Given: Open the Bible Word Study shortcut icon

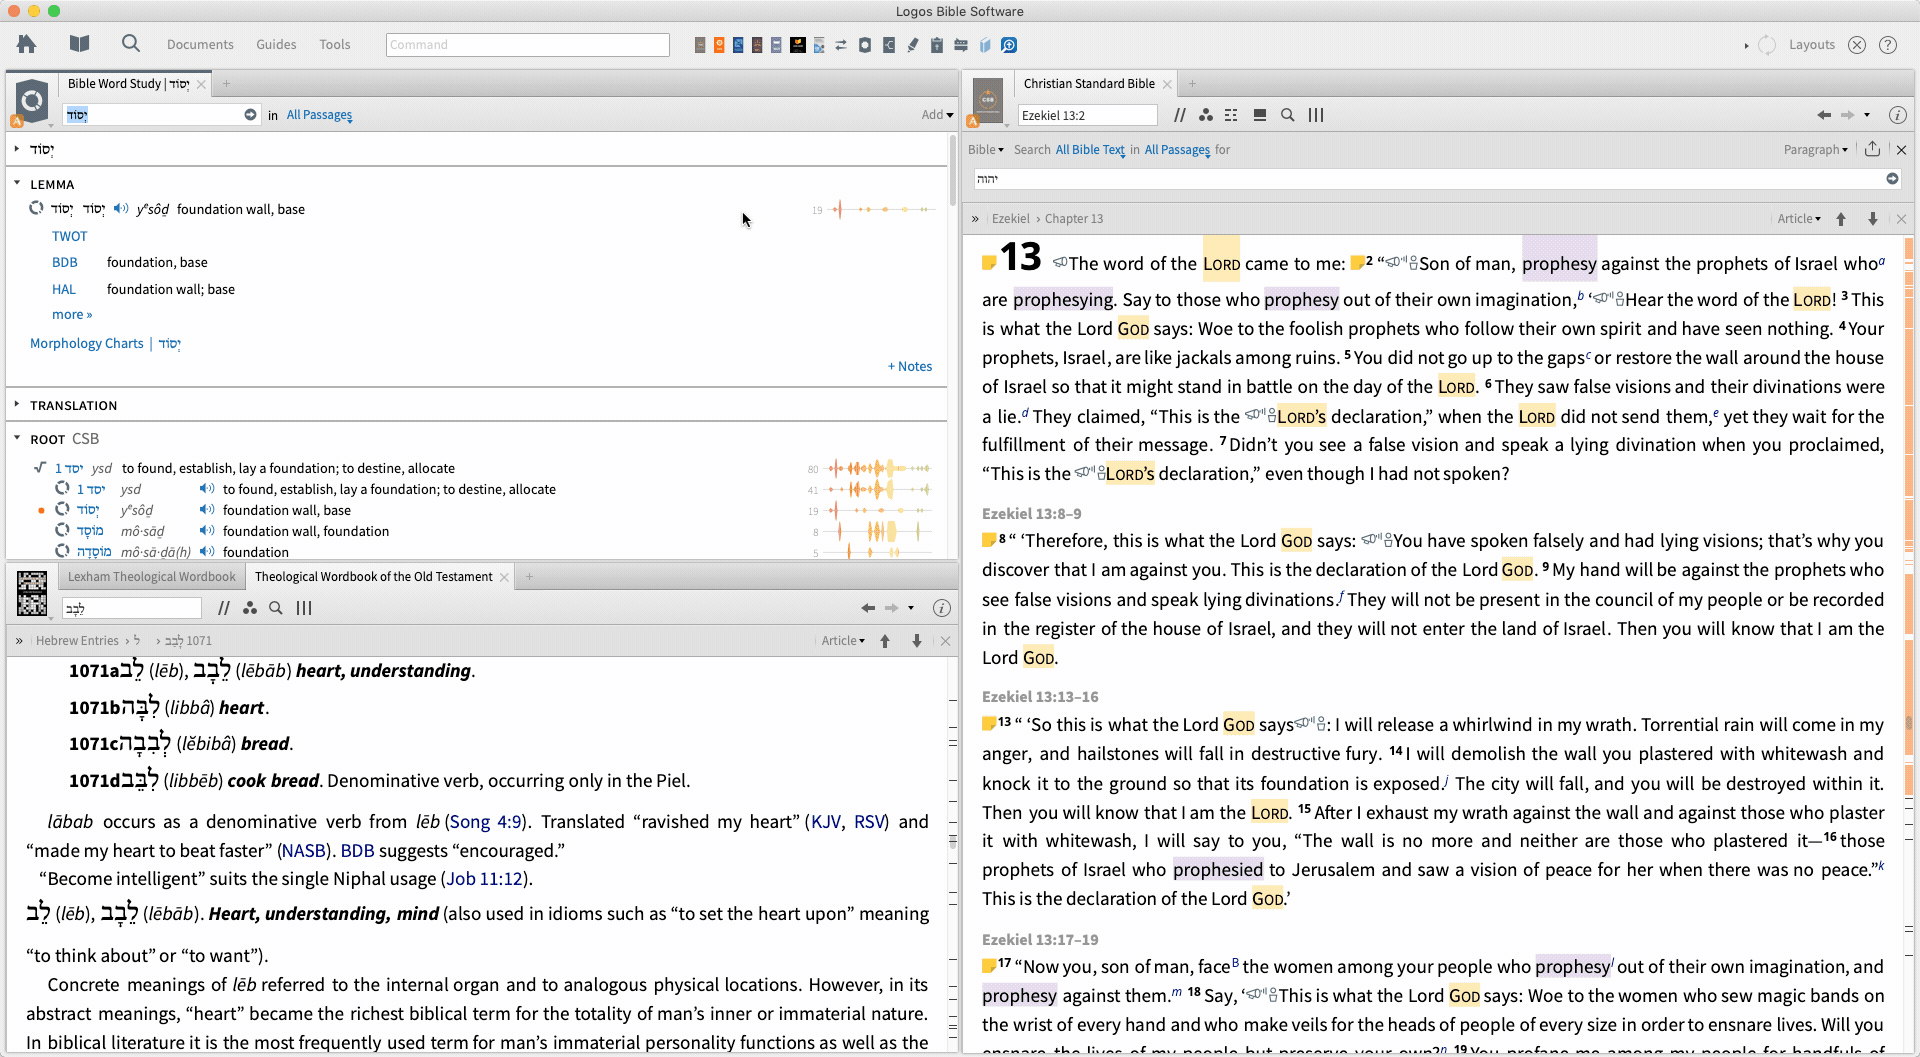Looking at the screenshot, I should (x=865, y=45).
